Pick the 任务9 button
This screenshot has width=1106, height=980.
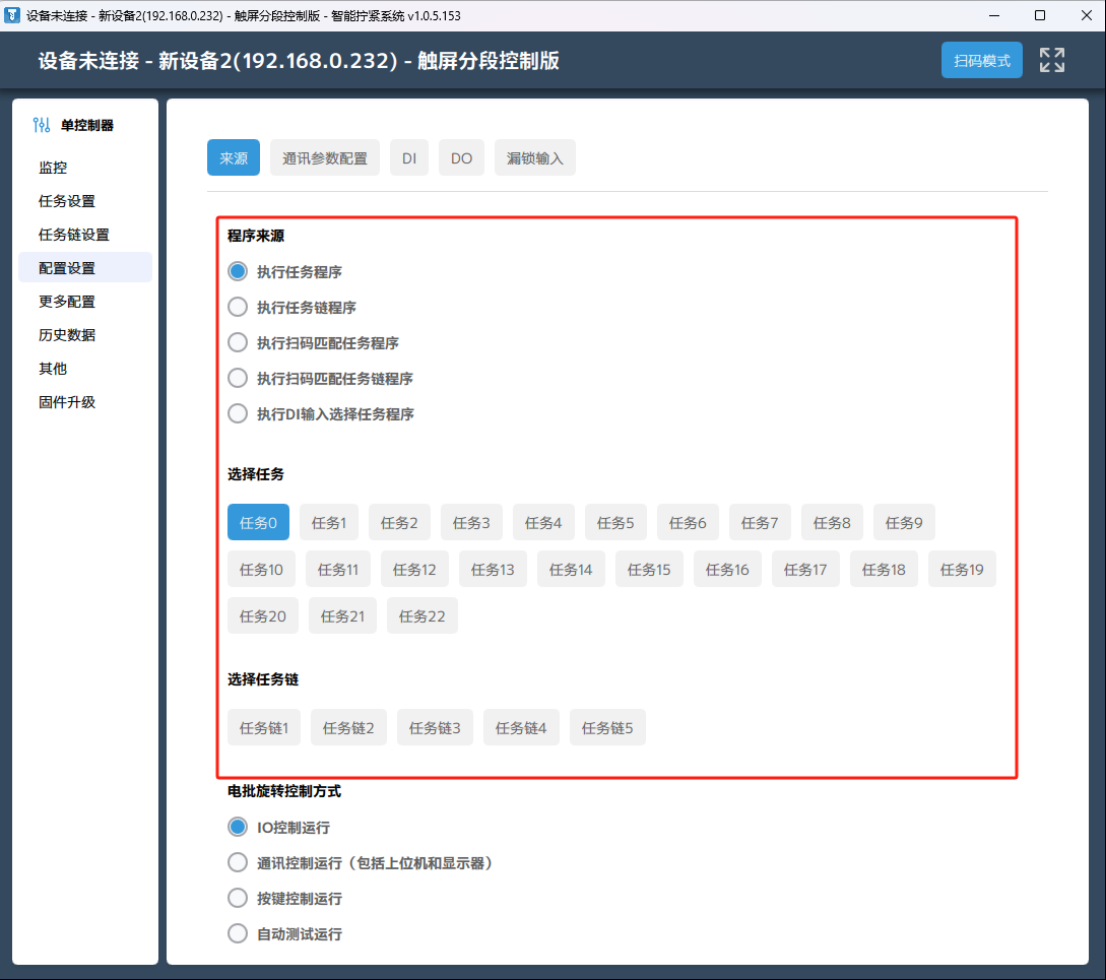(x=904, y=523)
